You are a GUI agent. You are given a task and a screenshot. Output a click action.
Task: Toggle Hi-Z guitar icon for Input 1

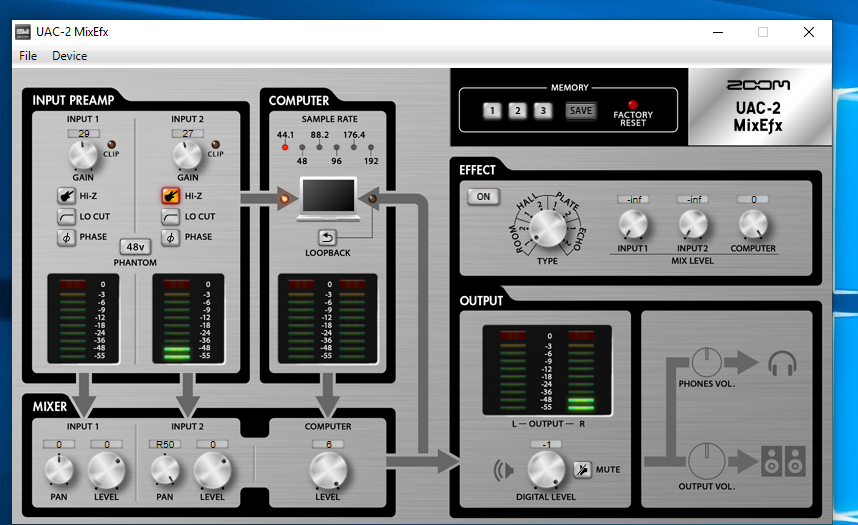pyautogui.click(x=66, y=195)
